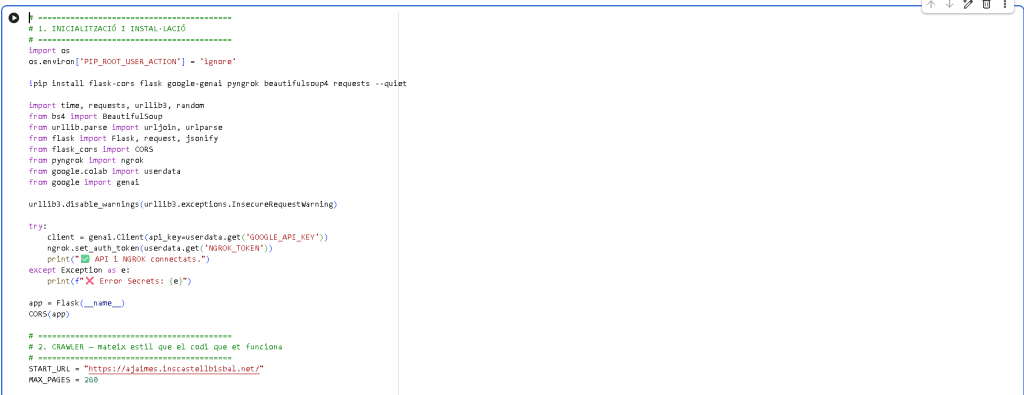Click the '--quiet' flag in pip command
This screenshot has width=1024, height=395.
click(390, 84)
